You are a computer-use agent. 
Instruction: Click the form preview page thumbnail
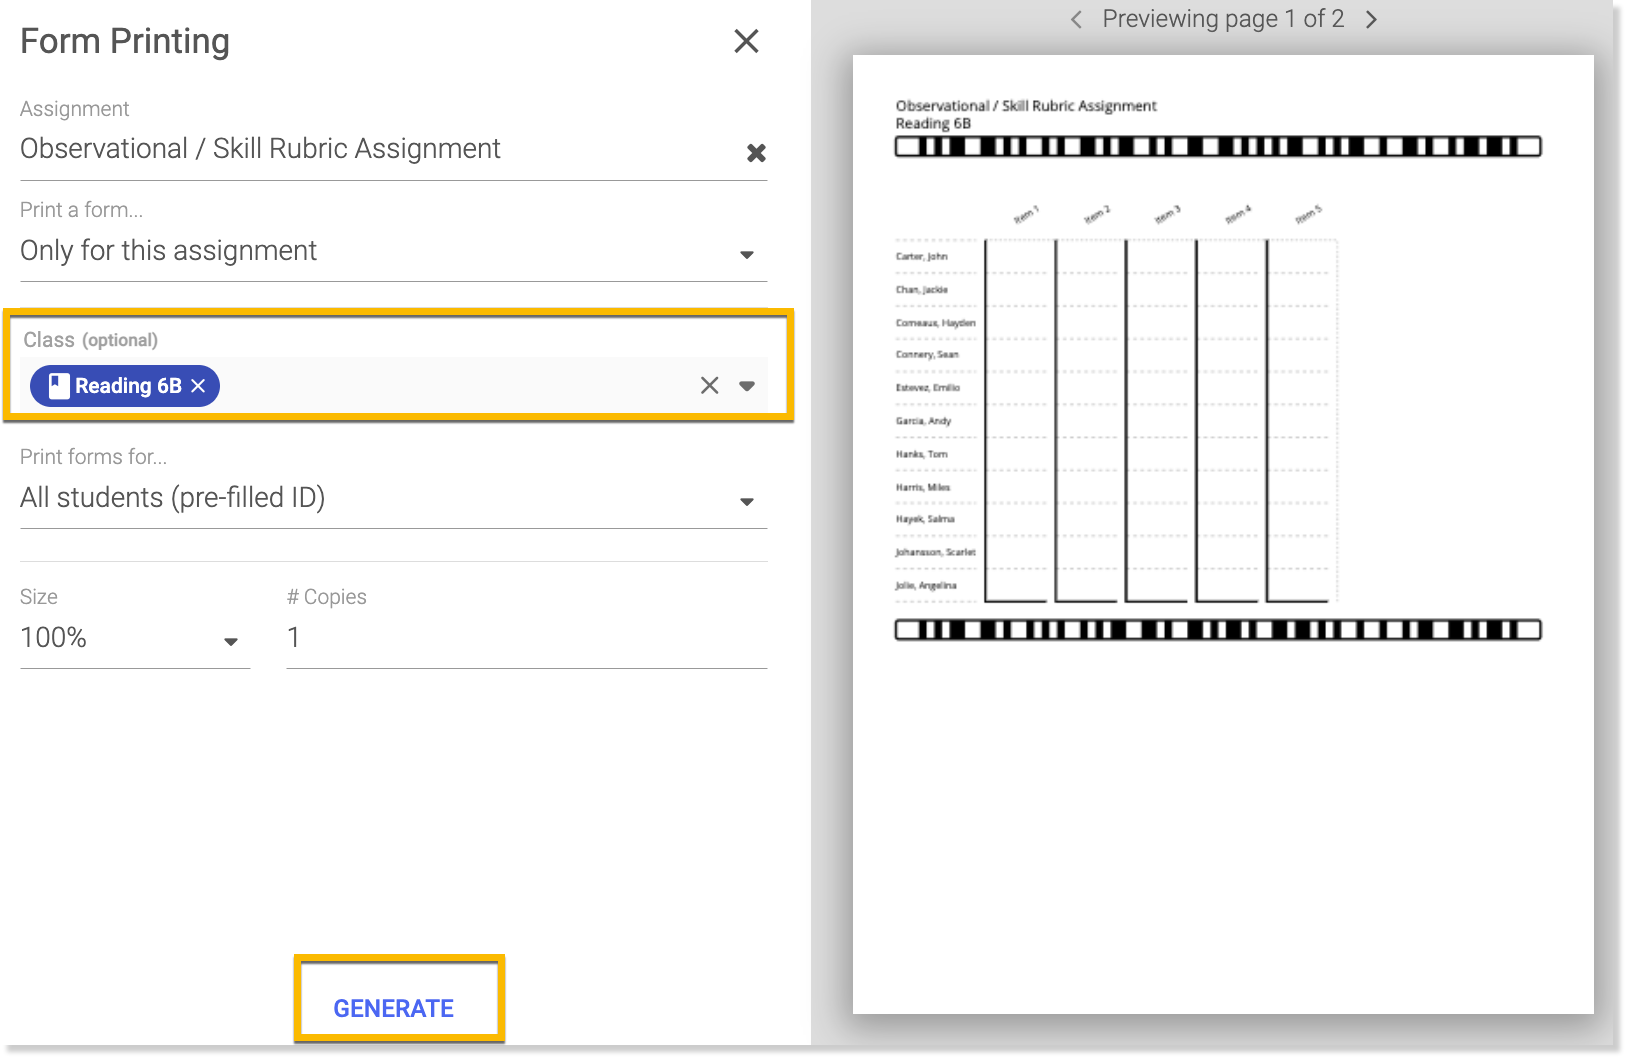point(1222,534)
